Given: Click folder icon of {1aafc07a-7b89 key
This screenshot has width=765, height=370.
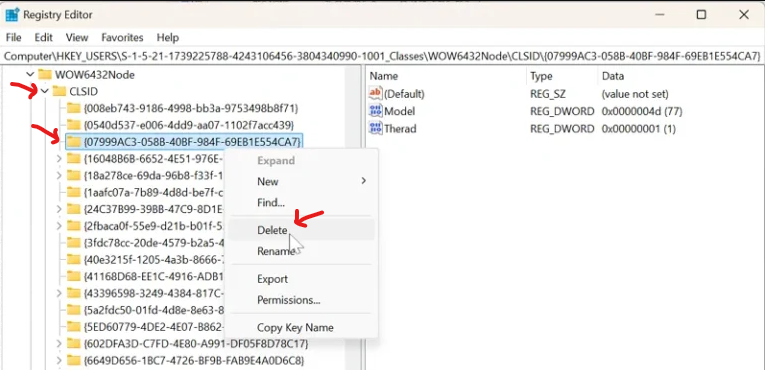Looking at the screenshot, I should tap(73, 192).
